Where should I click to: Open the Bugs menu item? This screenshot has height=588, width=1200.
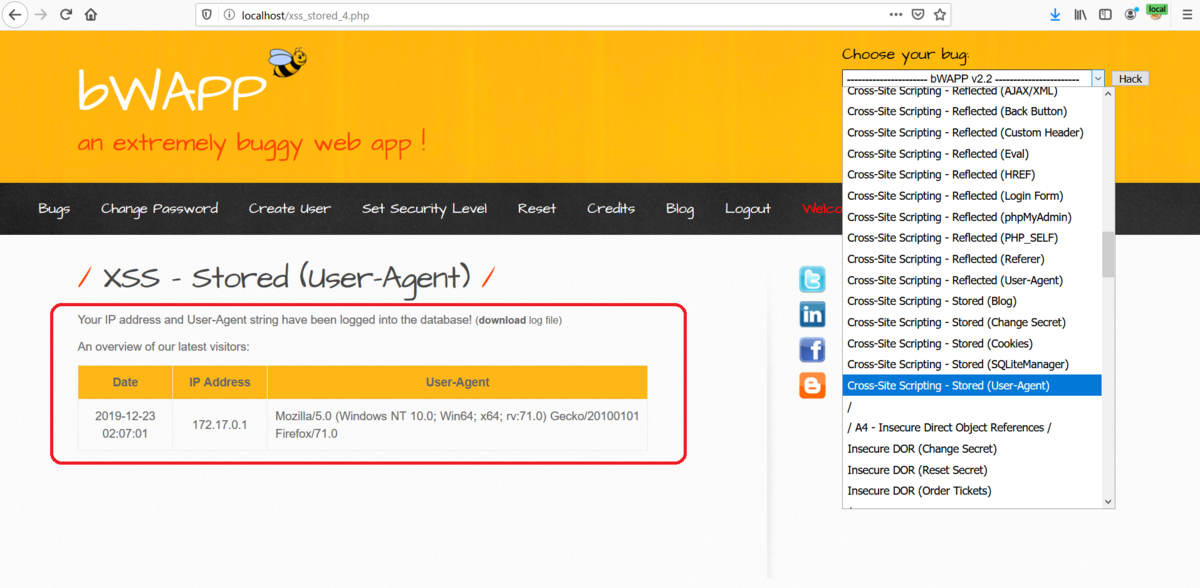pyautogui.click(x=54, y=208)
